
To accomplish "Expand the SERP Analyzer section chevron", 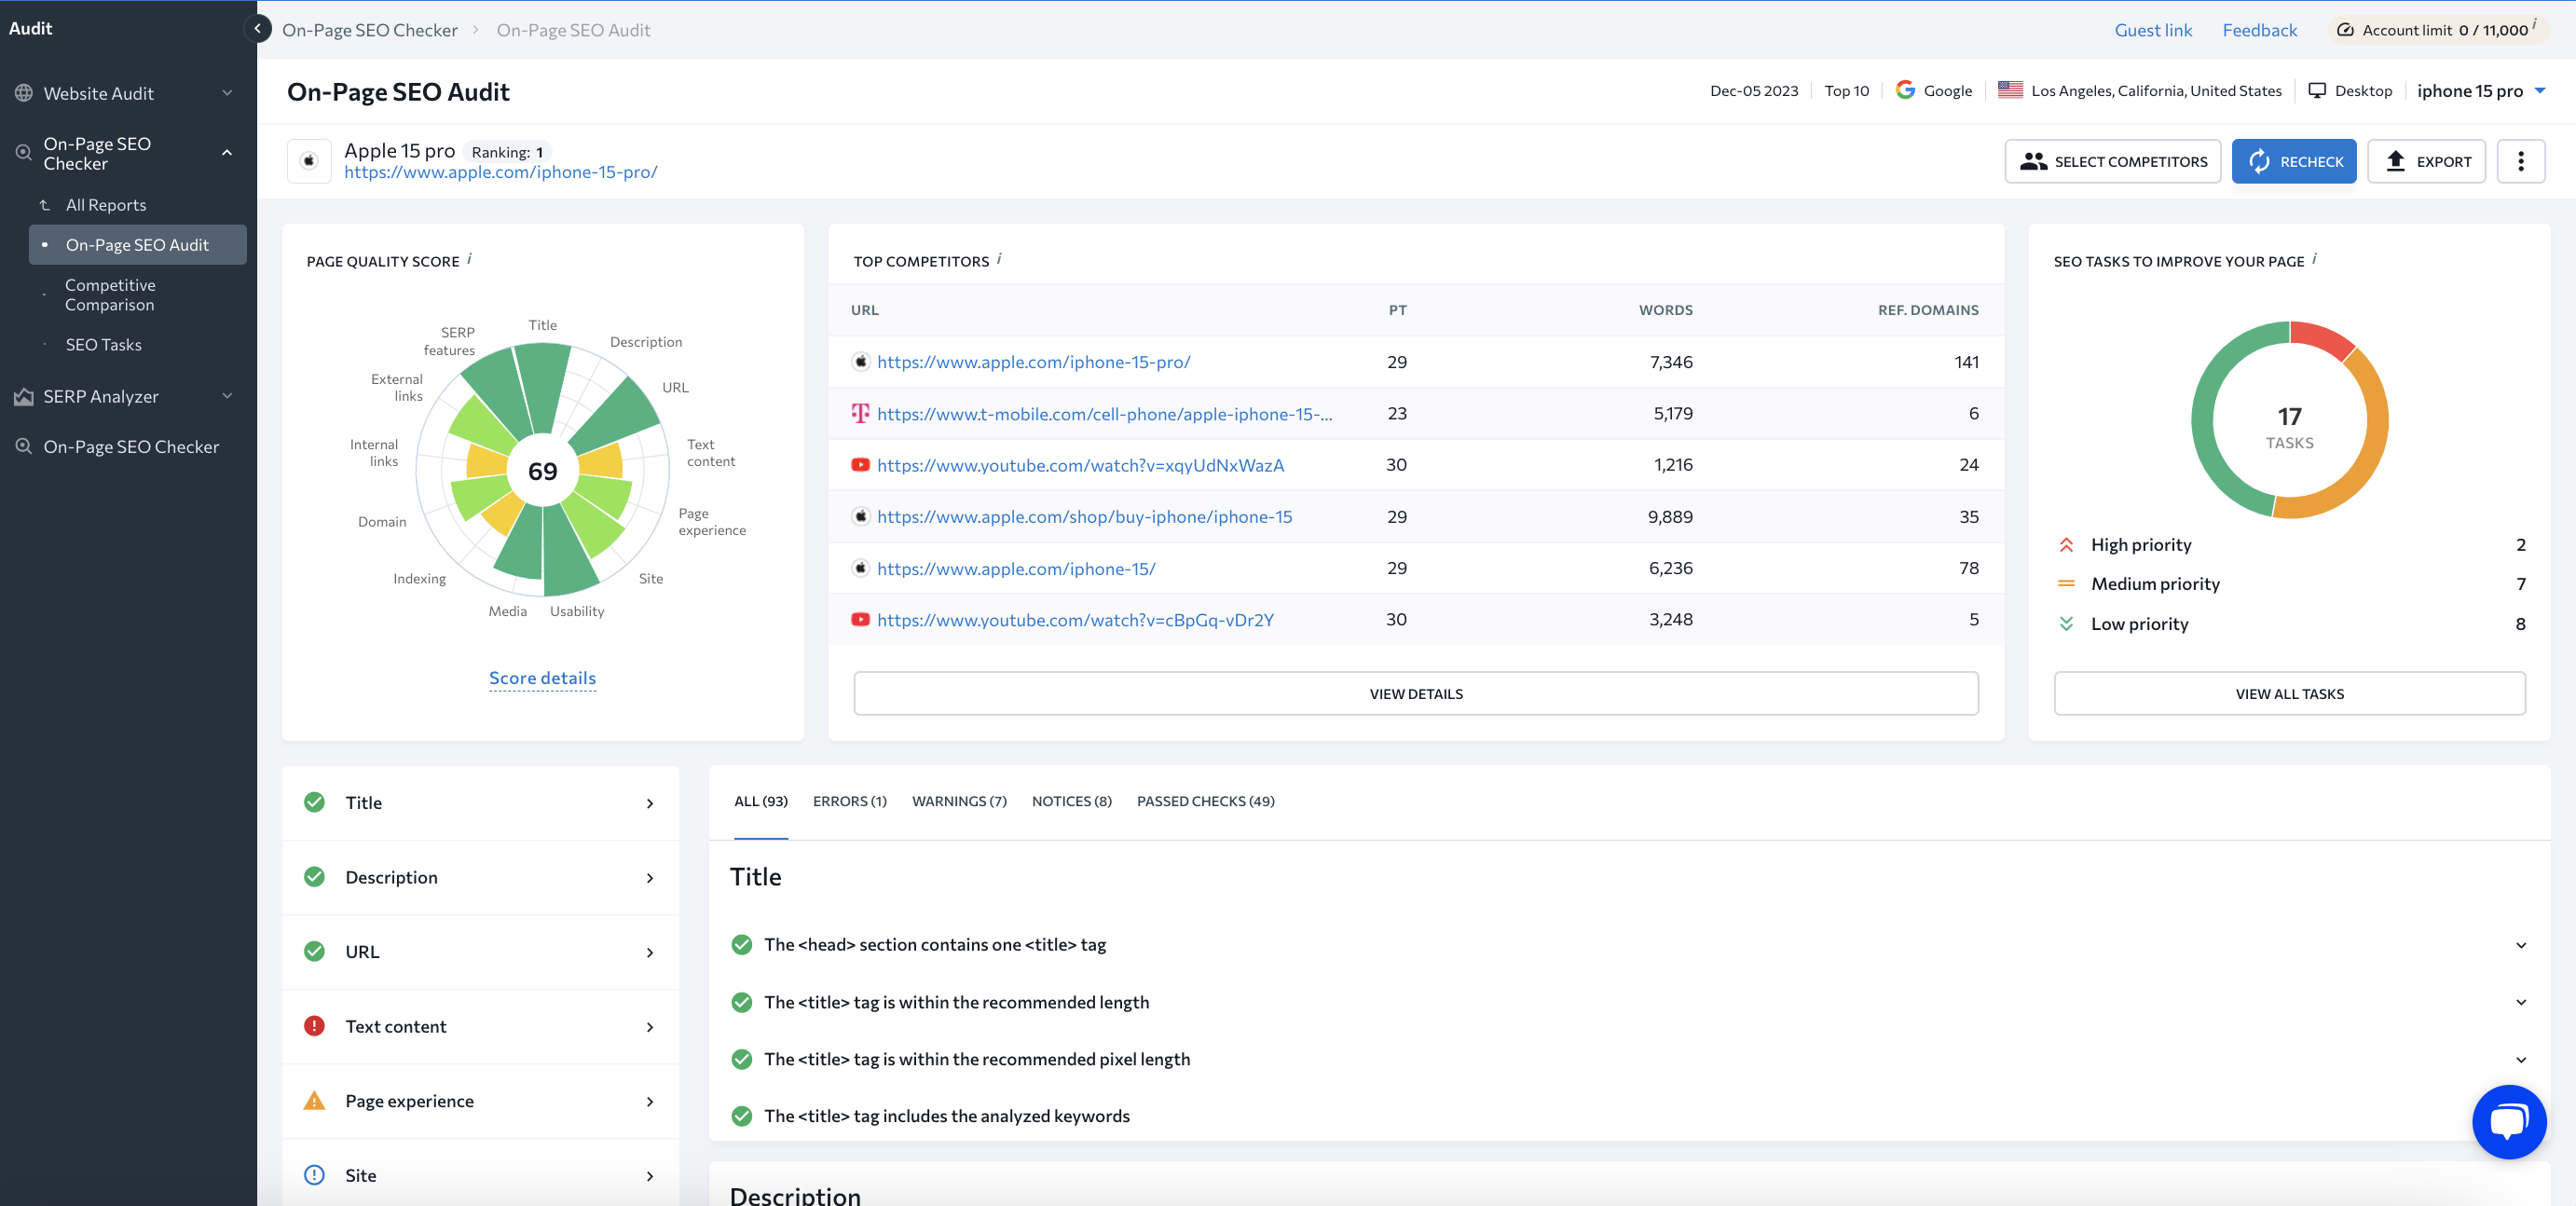I will [x=227, y=396].
